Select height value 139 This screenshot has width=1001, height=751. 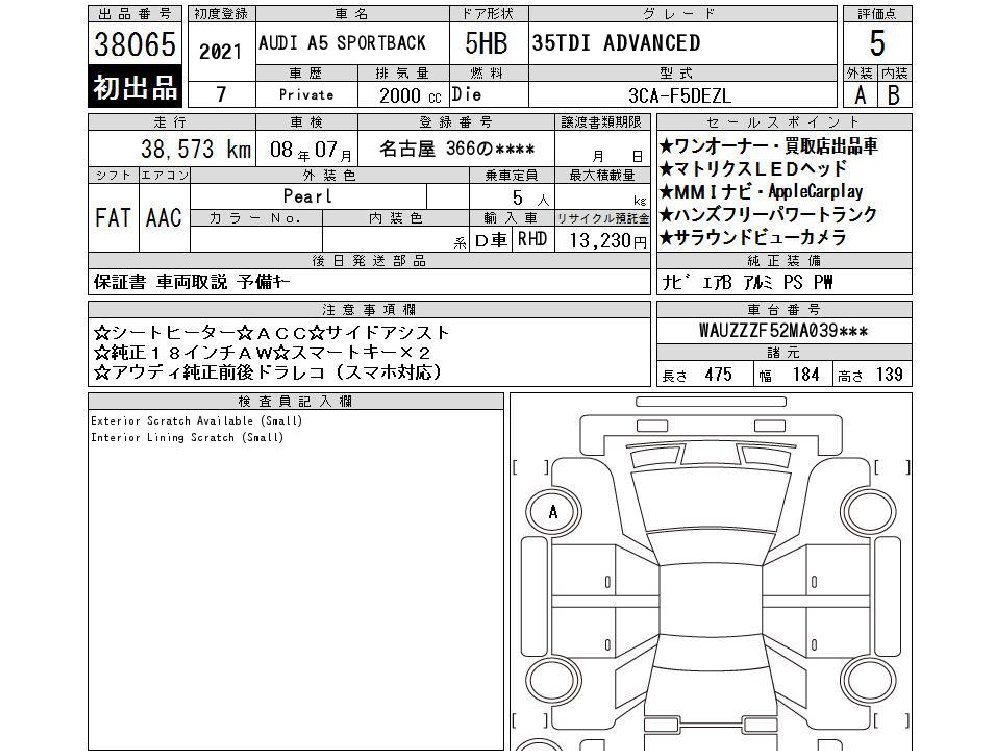(x=889, y=374)
